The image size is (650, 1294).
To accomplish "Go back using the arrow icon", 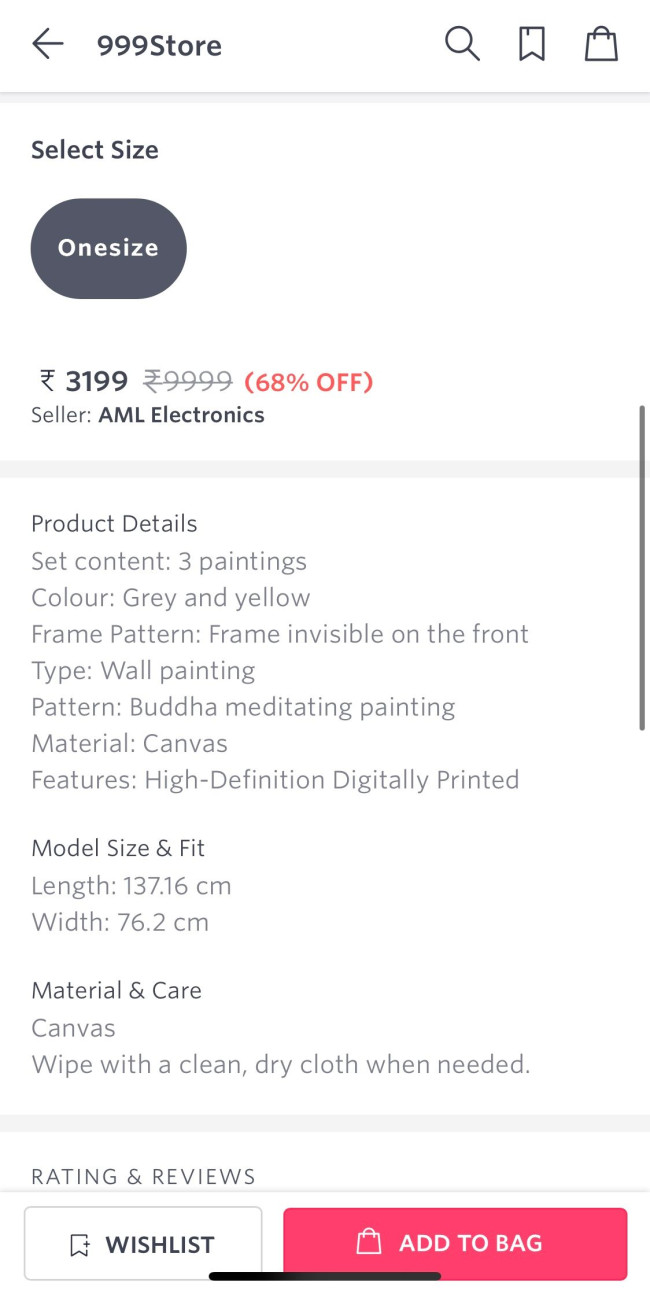I will click(47, 44).
